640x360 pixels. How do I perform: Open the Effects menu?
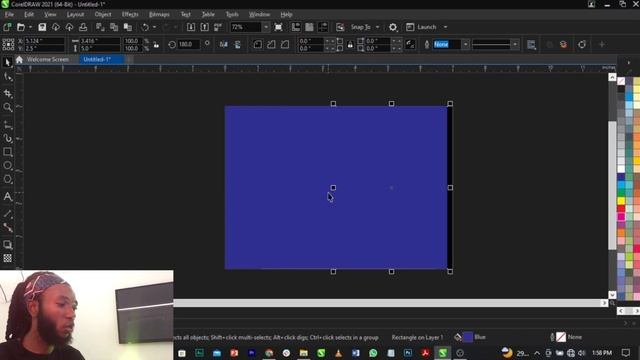pos(130,14)
